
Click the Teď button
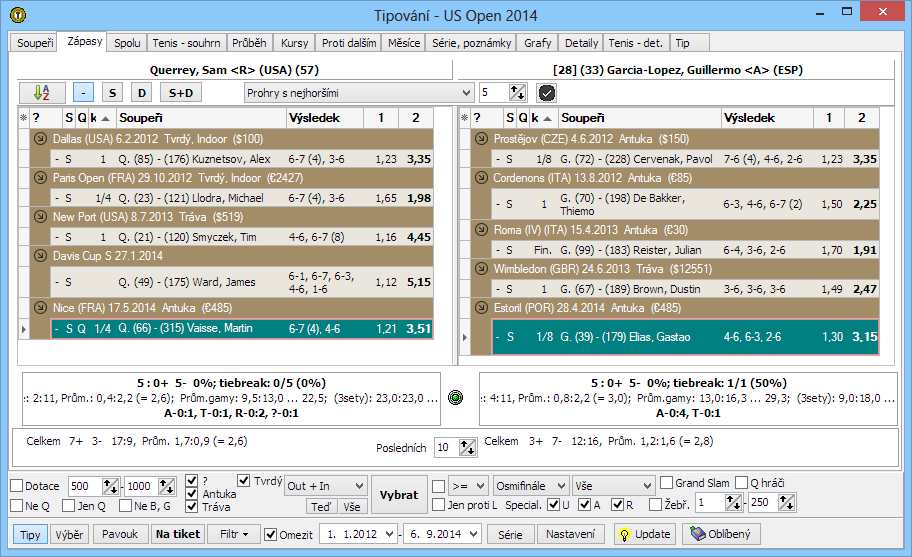[321, 506]
